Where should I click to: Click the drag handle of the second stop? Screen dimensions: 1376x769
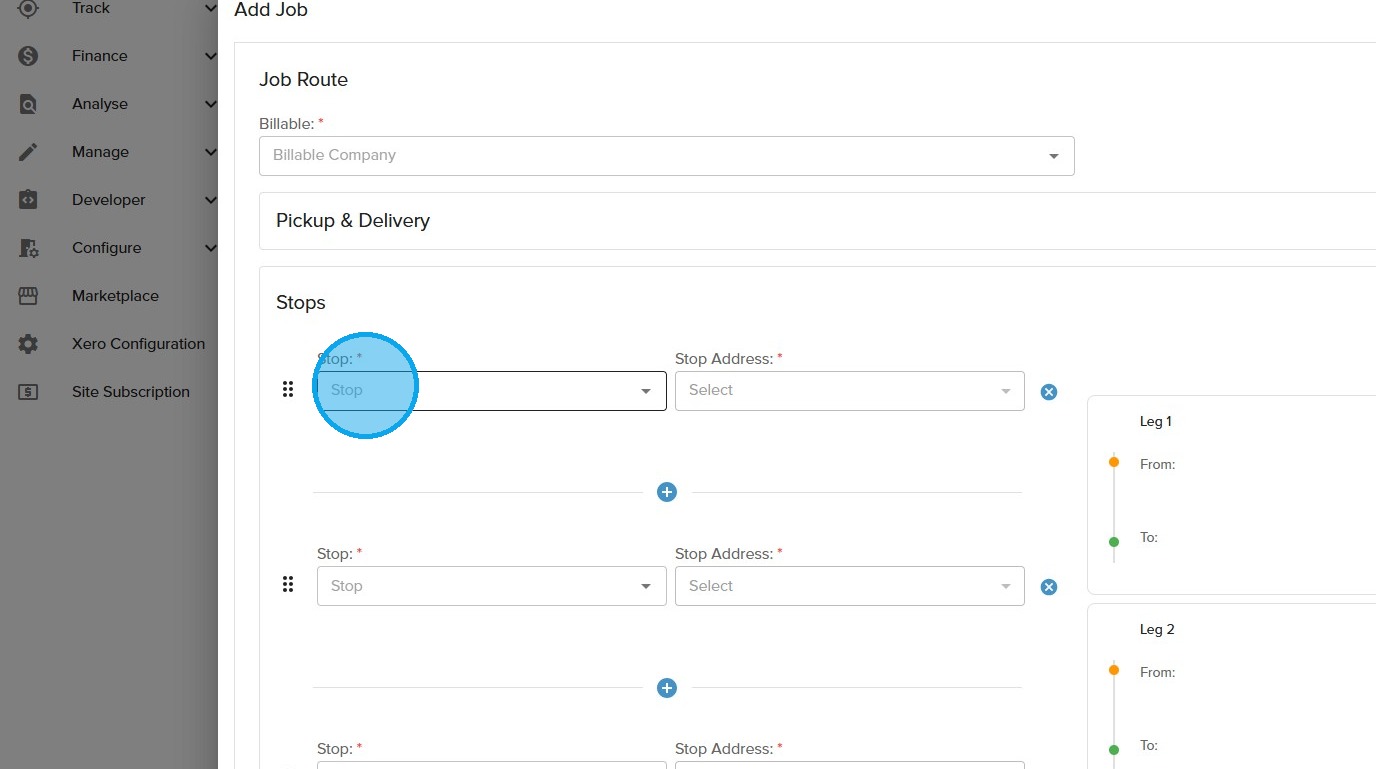click(x=288, y=585)
